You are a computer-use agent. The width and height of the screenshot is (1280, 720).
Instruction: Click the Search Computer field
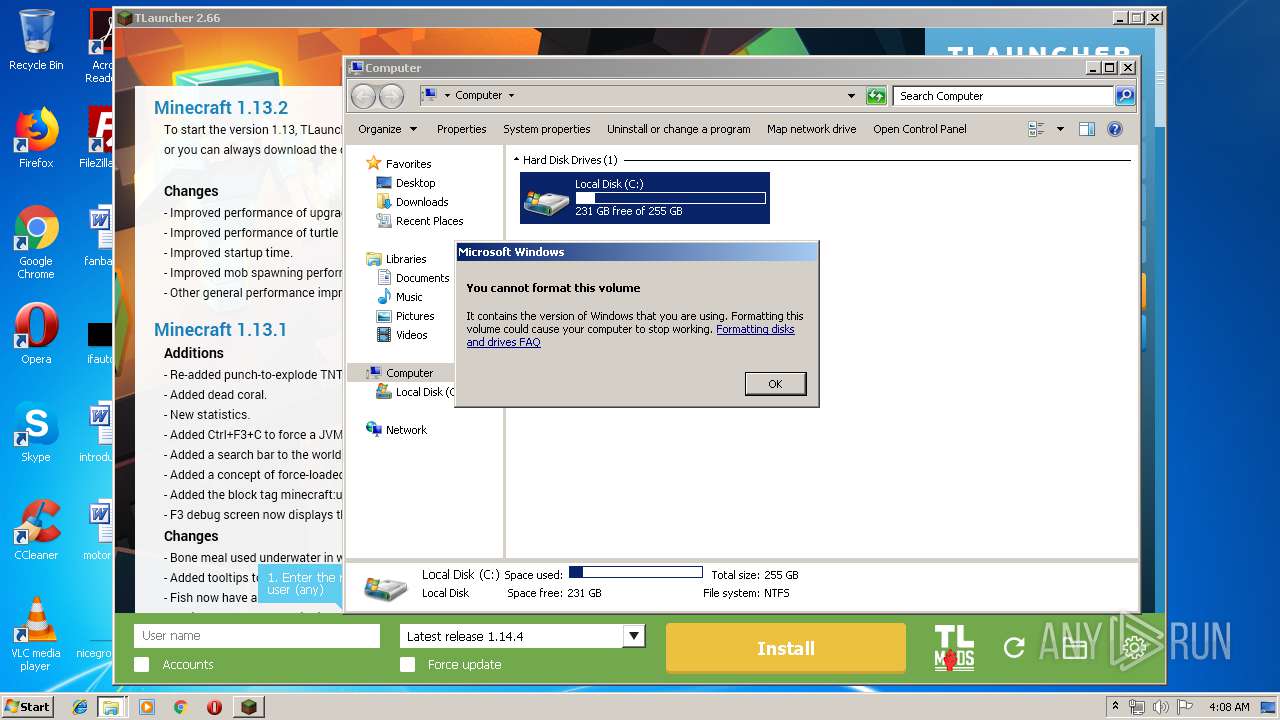[x=1003, y=96]
